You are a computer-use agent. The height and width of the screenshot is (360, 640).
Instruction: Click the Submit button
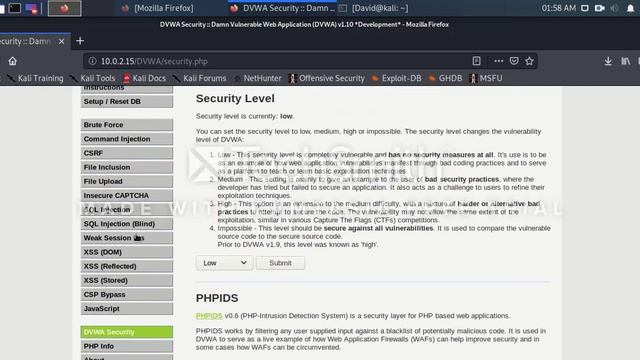pyautogui.click(x=280, y=263)
